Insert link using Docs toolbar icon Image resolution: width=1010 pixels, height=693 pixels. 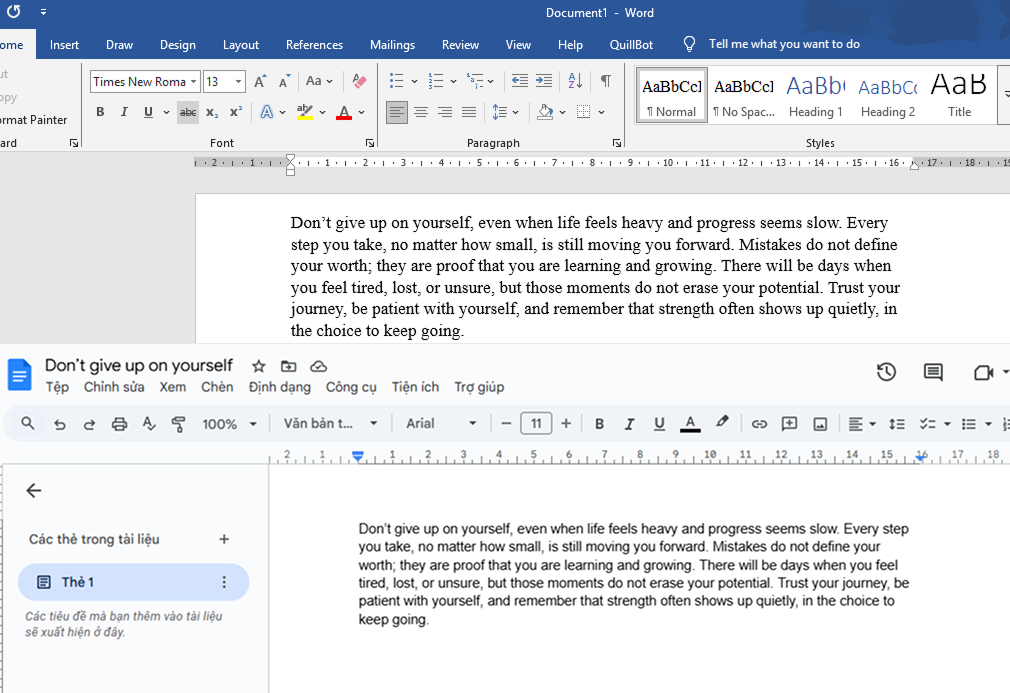pos(759,424)
